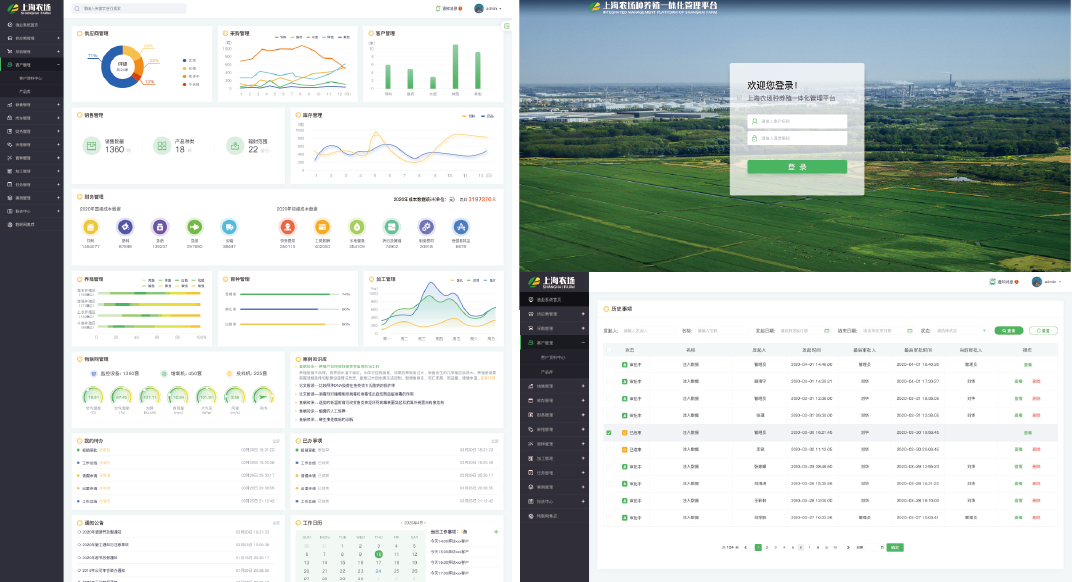This screenshot has width=1072, height=582.
Task: Select 产品库 in the 历史事项 page sidebar
Action: click(x=547, y=370)
